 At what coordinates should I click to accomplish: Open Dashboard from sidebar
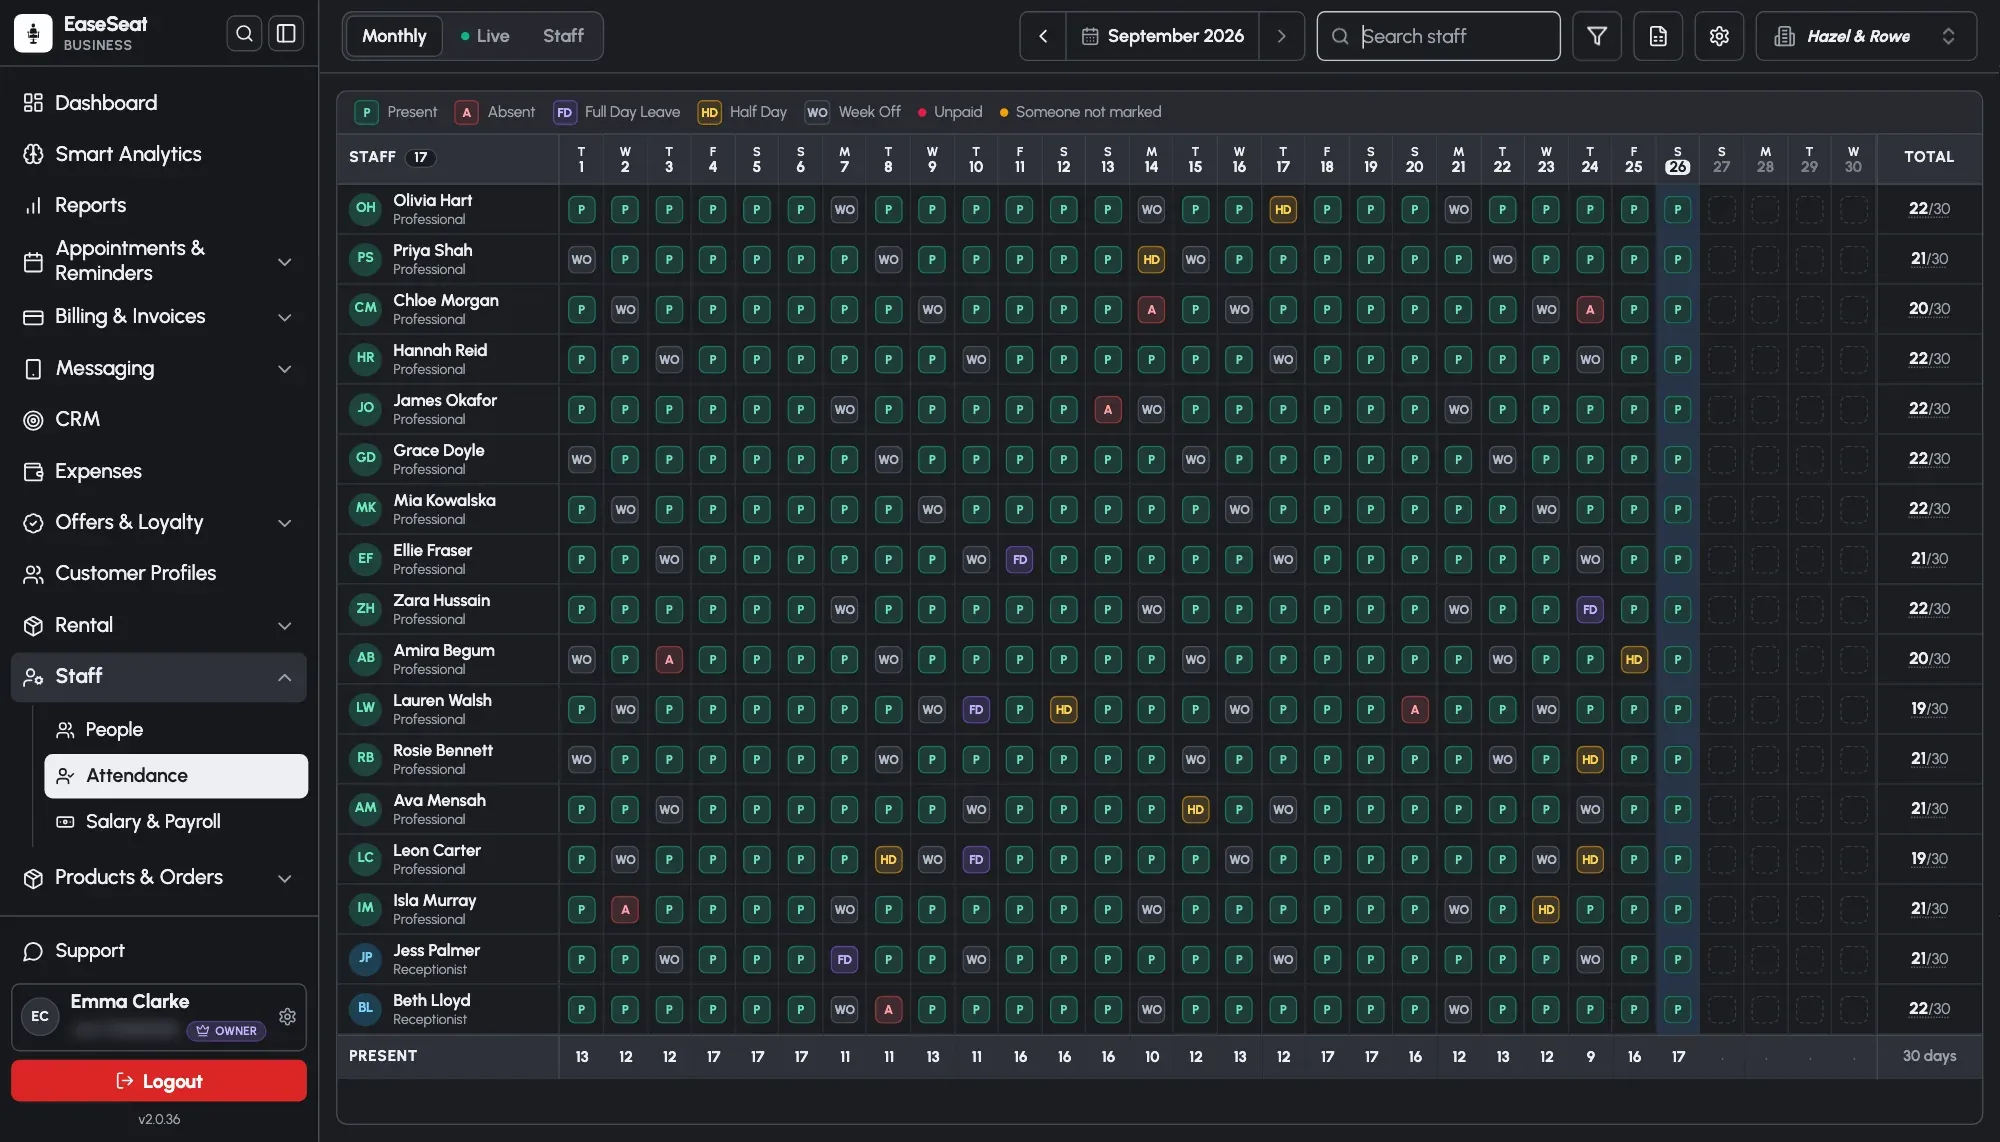(160, 103)
